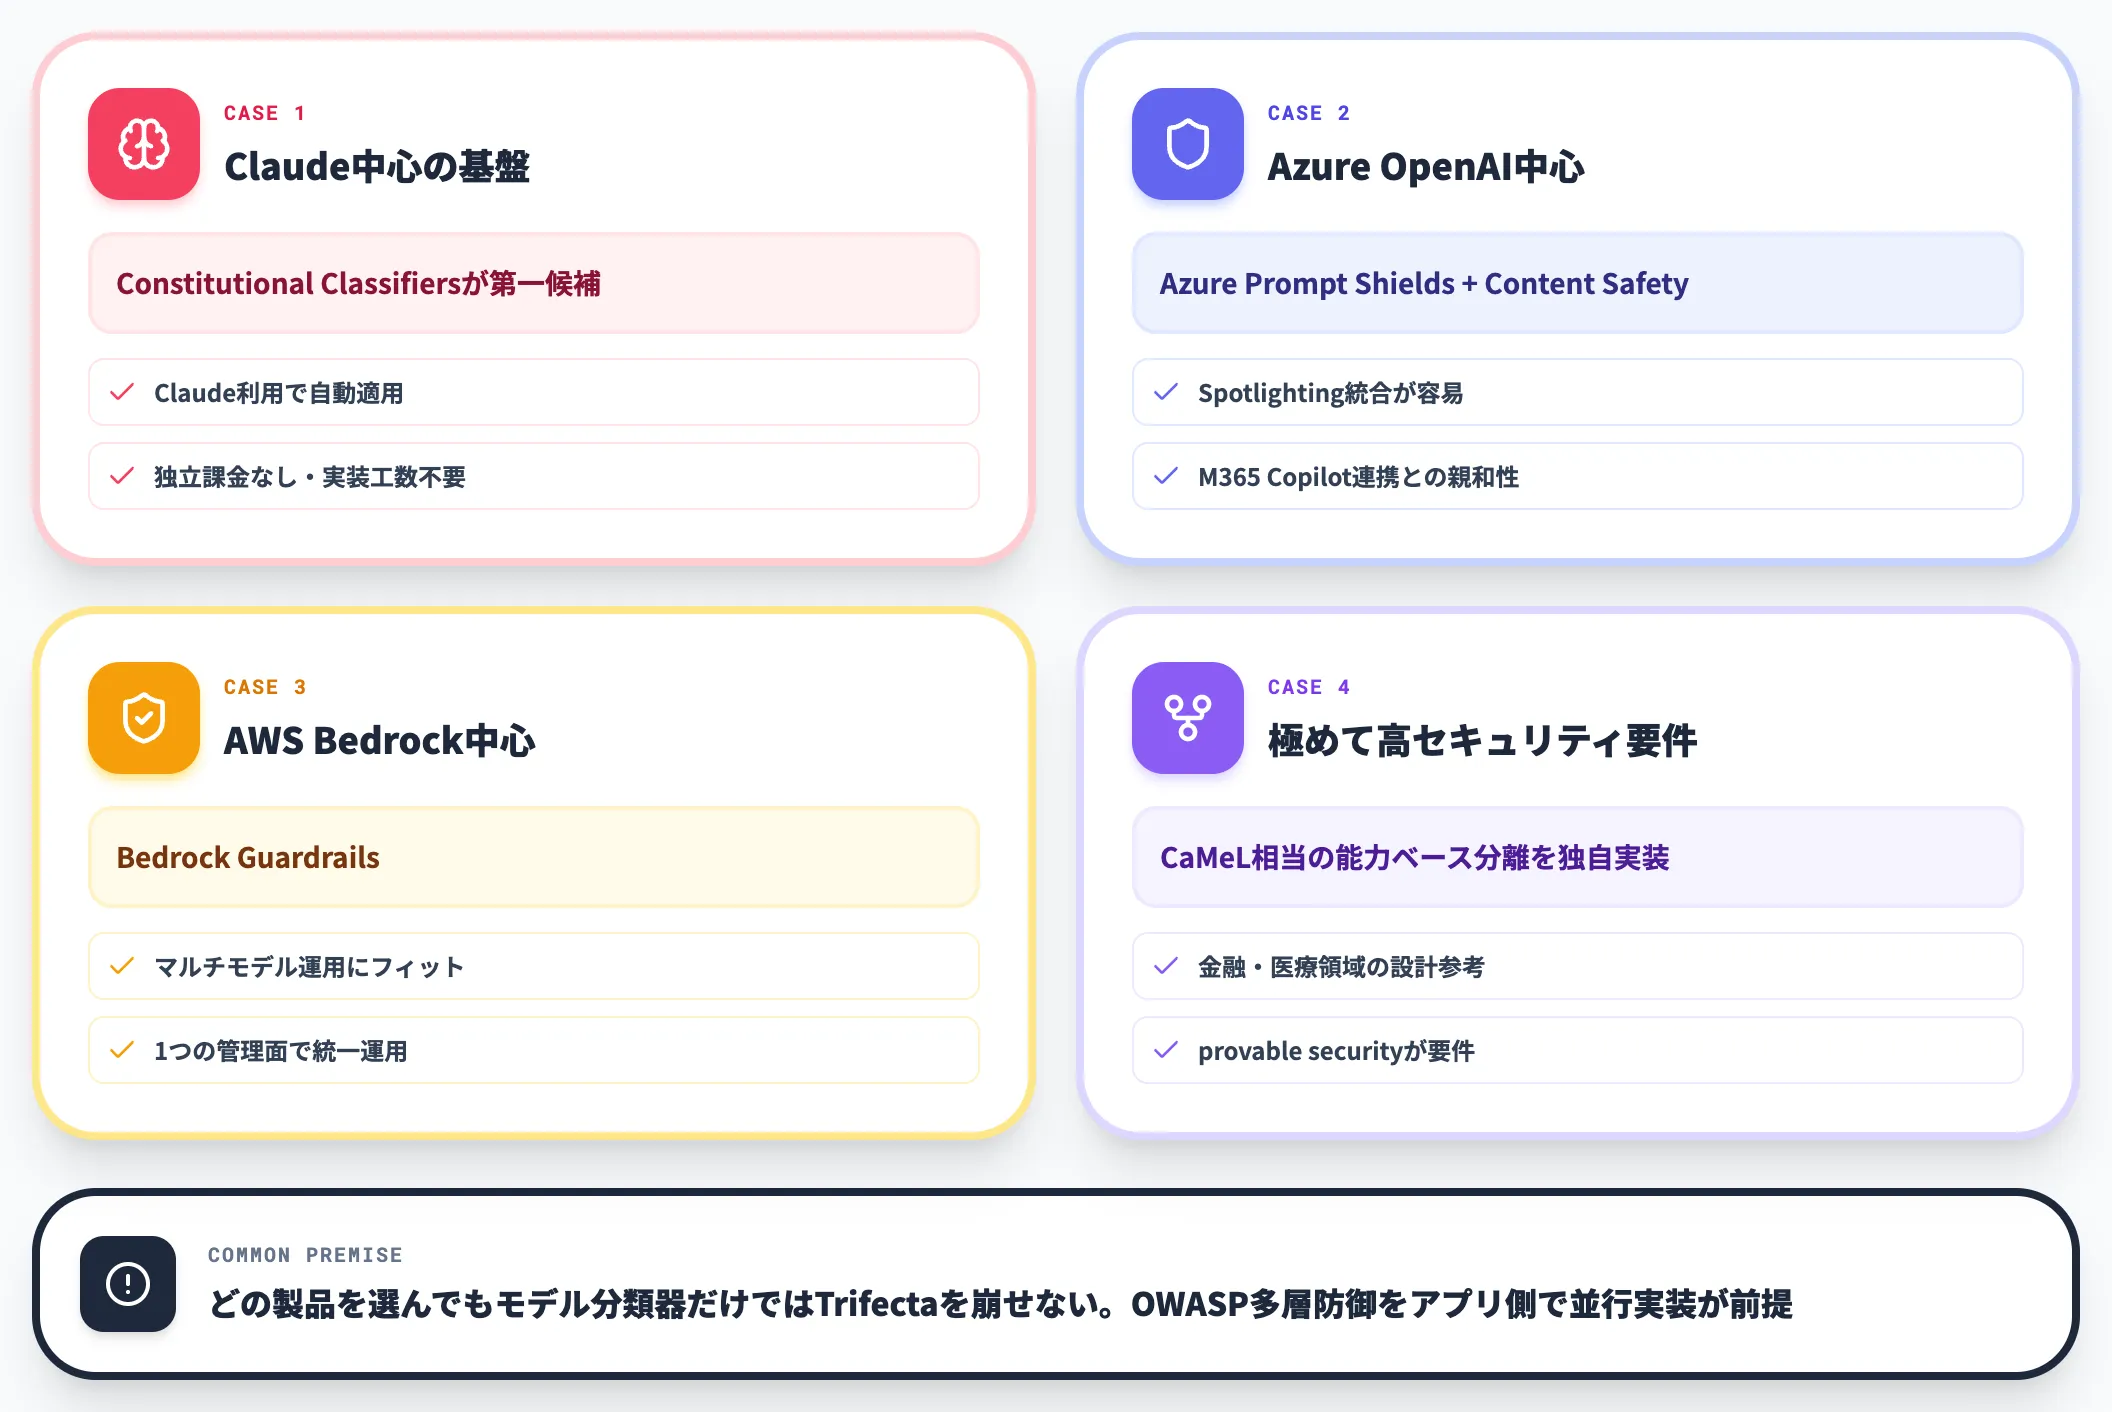Click the CASE 3 label
The width and height of the screenshot is (2112, 1412).
[265, 687]
